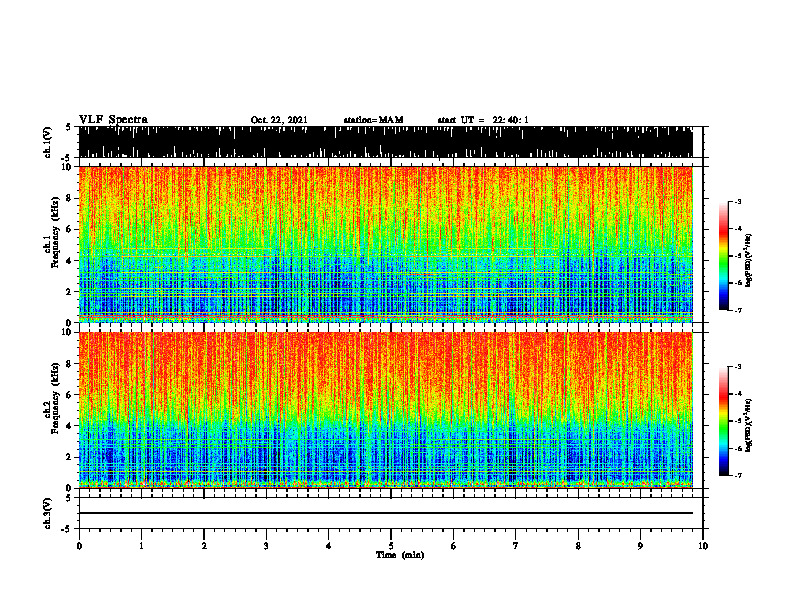
Task: Click the "2" kHz tick on ch.2 axis
Action: click(69, 457)
